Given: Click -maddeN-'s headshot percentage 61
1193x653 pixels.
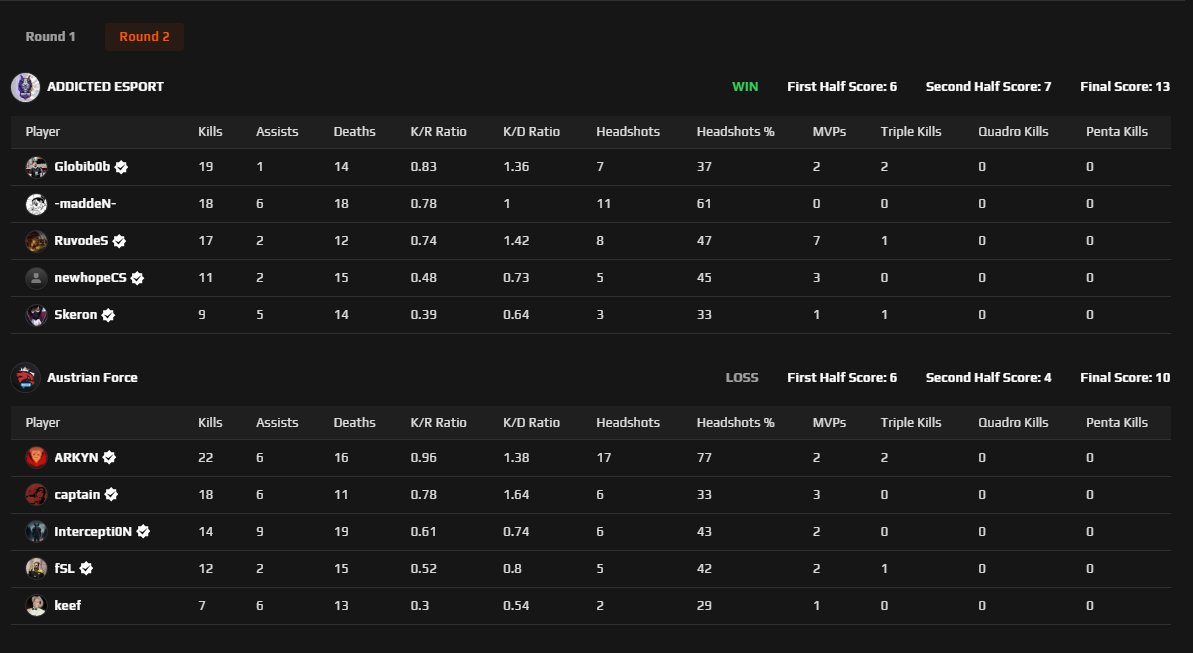Looking at the screenshot, I should (x=705, y=204).
